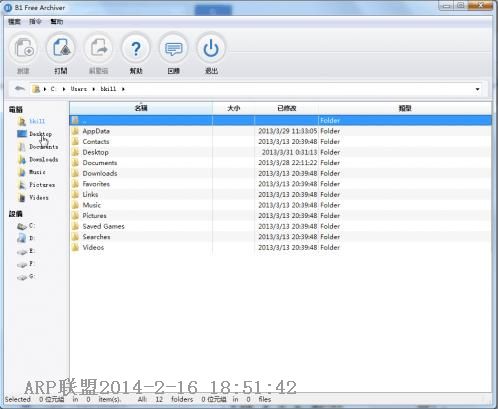Select the Music folder in the file list
Image resolution: width=498 pixels, height=409 pixels.
[280, 205]
